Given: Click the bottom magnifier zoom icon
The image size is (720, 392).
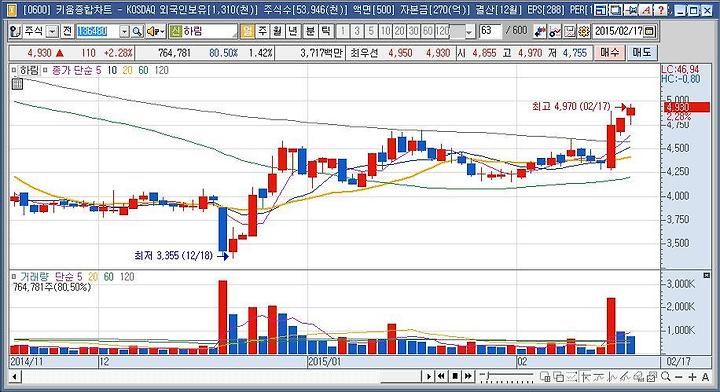Looking at the screenshot, I should point(665,376).
